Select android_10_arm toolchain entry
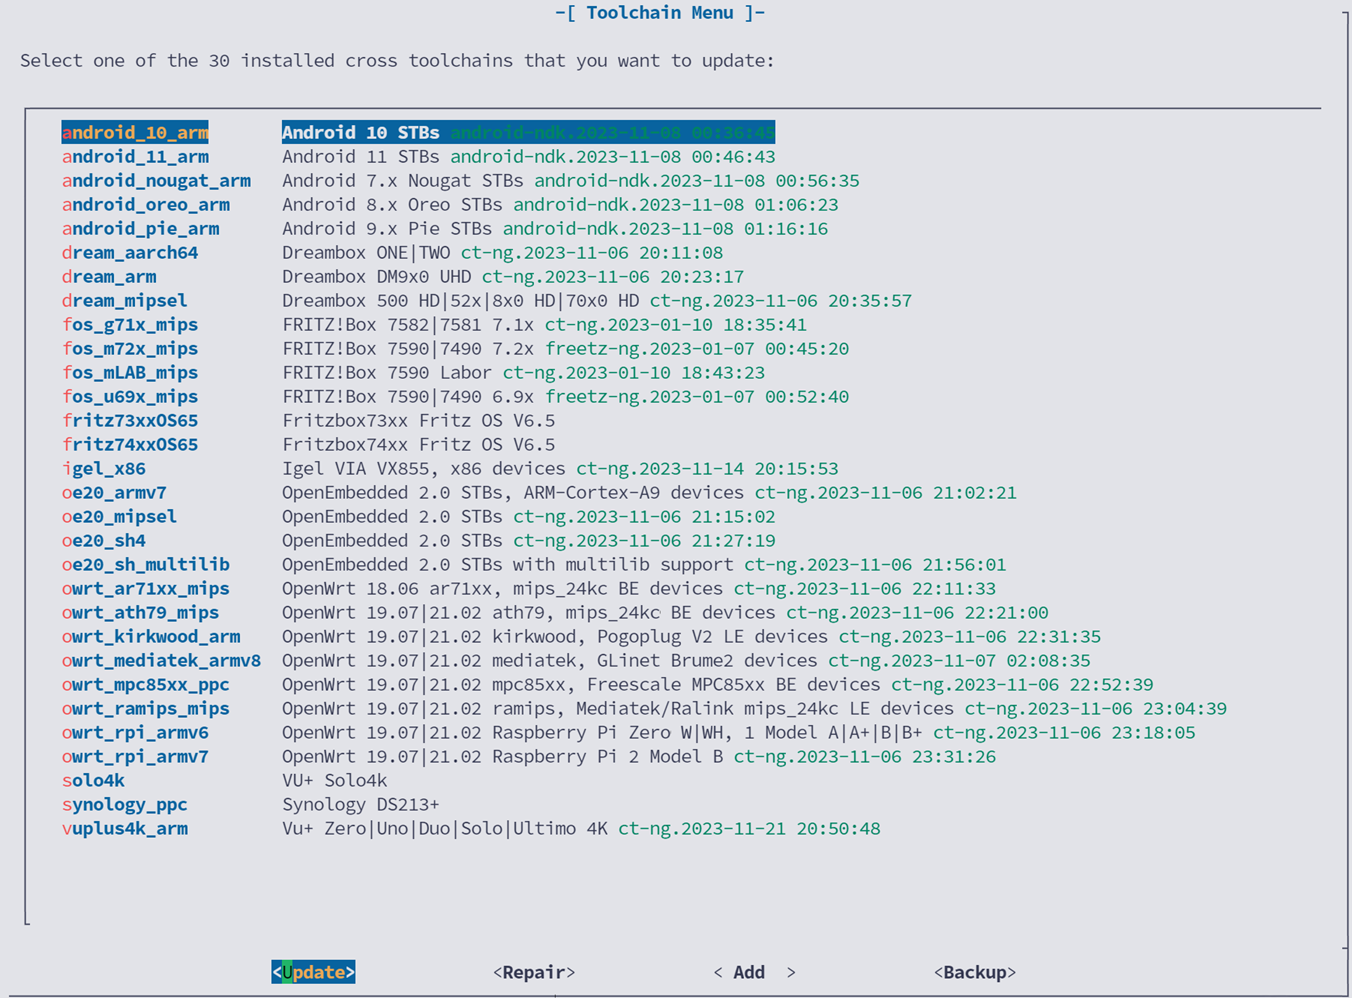The width and height of the screenshot is (1352, 998). pyautogui.click(x=135, y=132)
